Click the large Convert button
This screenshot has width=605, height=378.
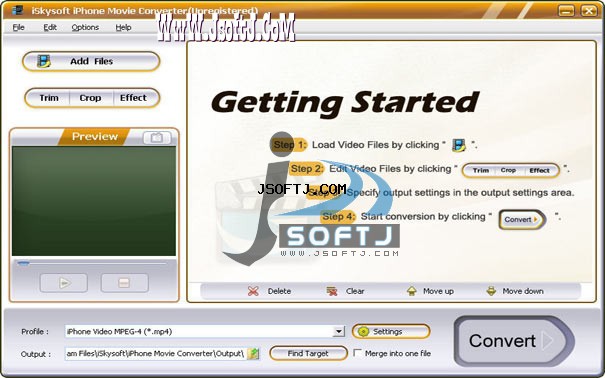pyautogui.click(x=514, y=341)
